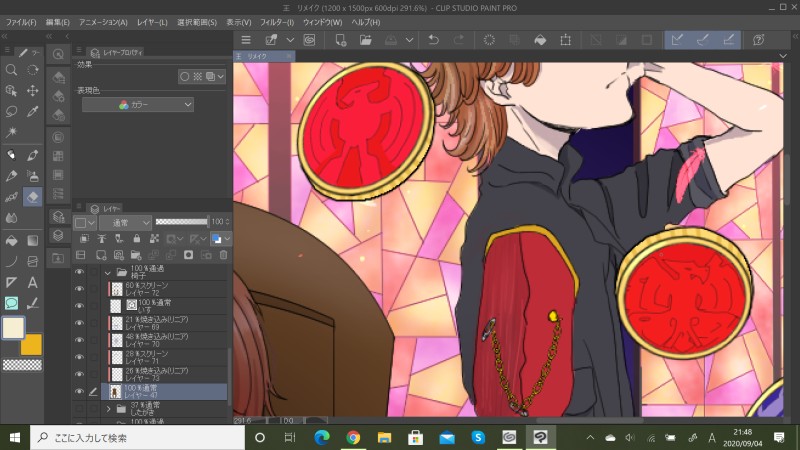Select the sub yellow color swatch

click(32, 346)
